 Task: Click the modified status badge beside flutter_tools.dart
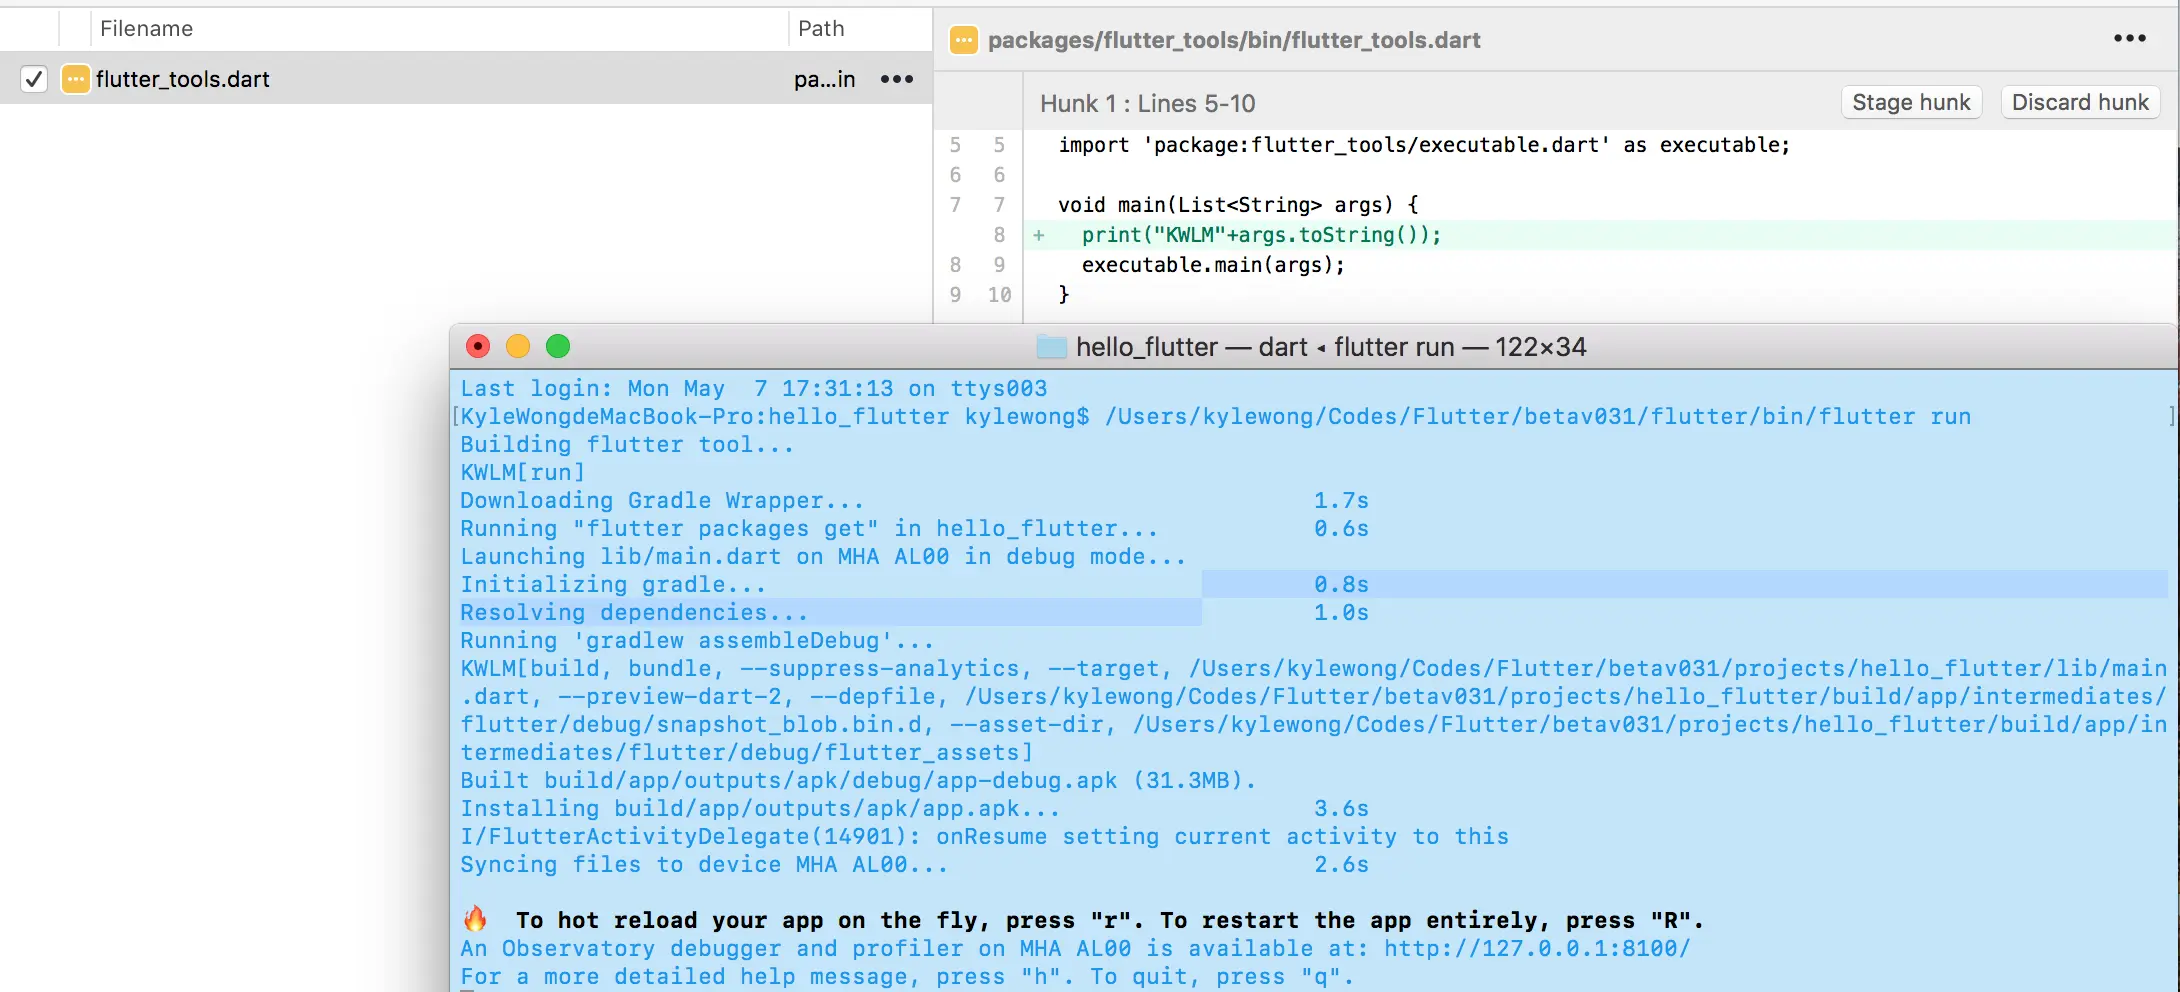click(x=75, y=79)
